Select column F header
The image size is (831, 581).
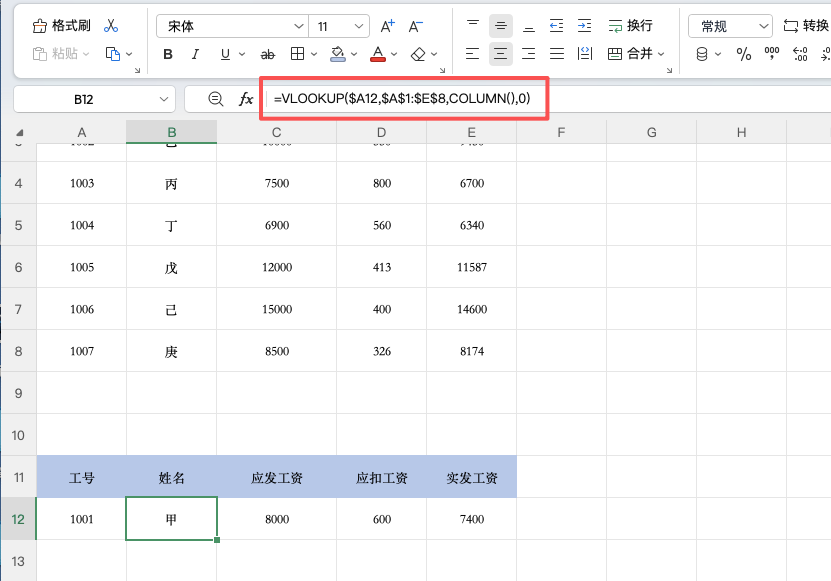coord(561,133)
